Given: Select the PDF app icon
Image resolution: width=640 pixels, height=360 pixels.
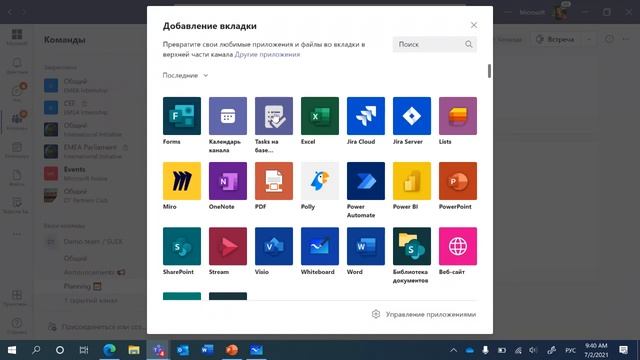Looking at the screenshot, I should 274,181.
